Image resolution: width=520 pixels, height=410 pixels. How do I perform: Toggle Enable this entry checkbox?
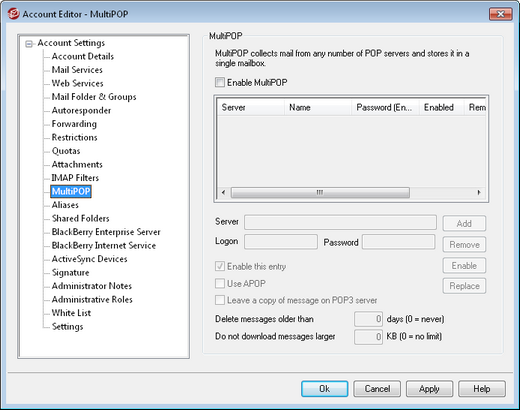[x=220, y=266]
